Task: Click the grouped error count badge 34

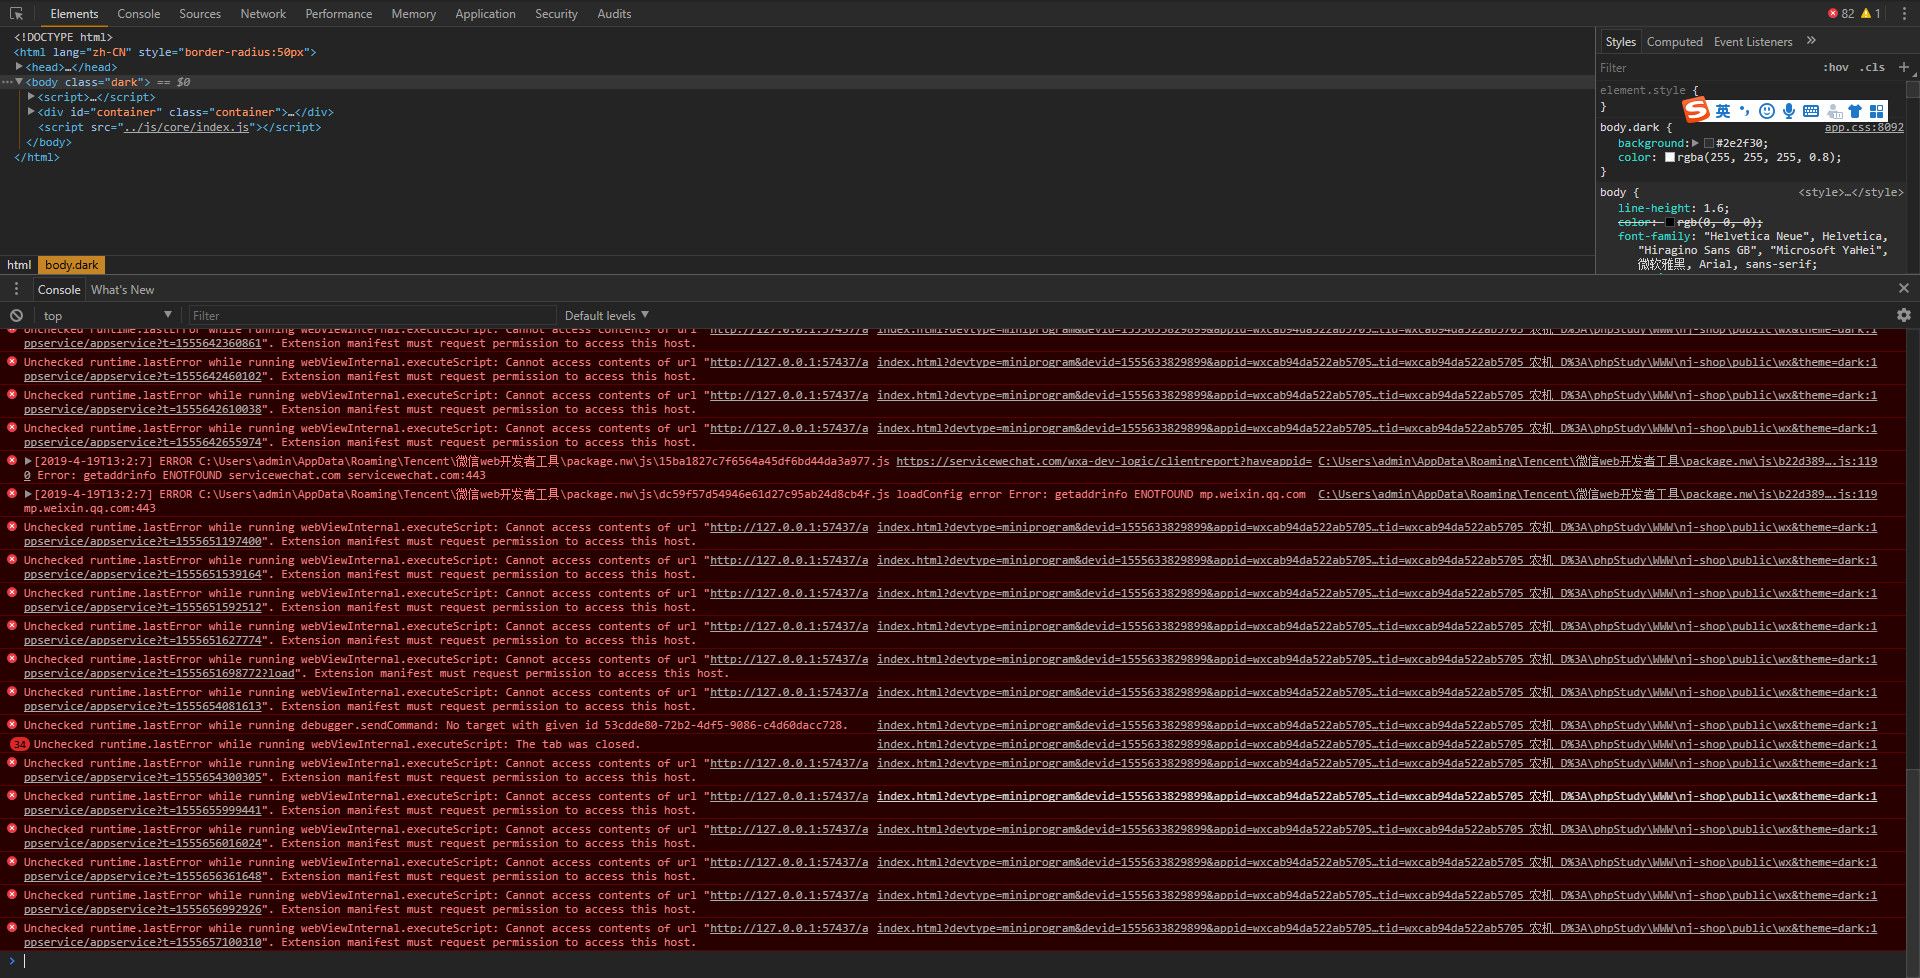Action: pyautogui.click(x=19, y=744)
